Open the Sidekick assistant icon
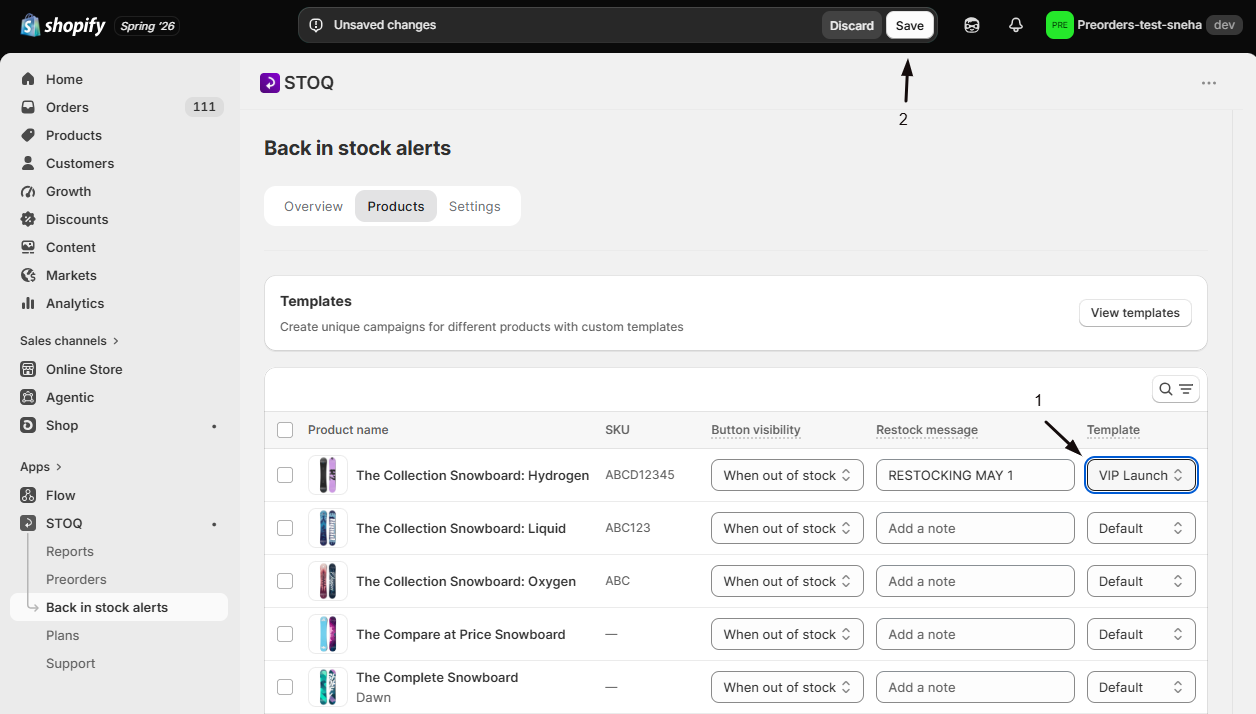 point(972,25)
